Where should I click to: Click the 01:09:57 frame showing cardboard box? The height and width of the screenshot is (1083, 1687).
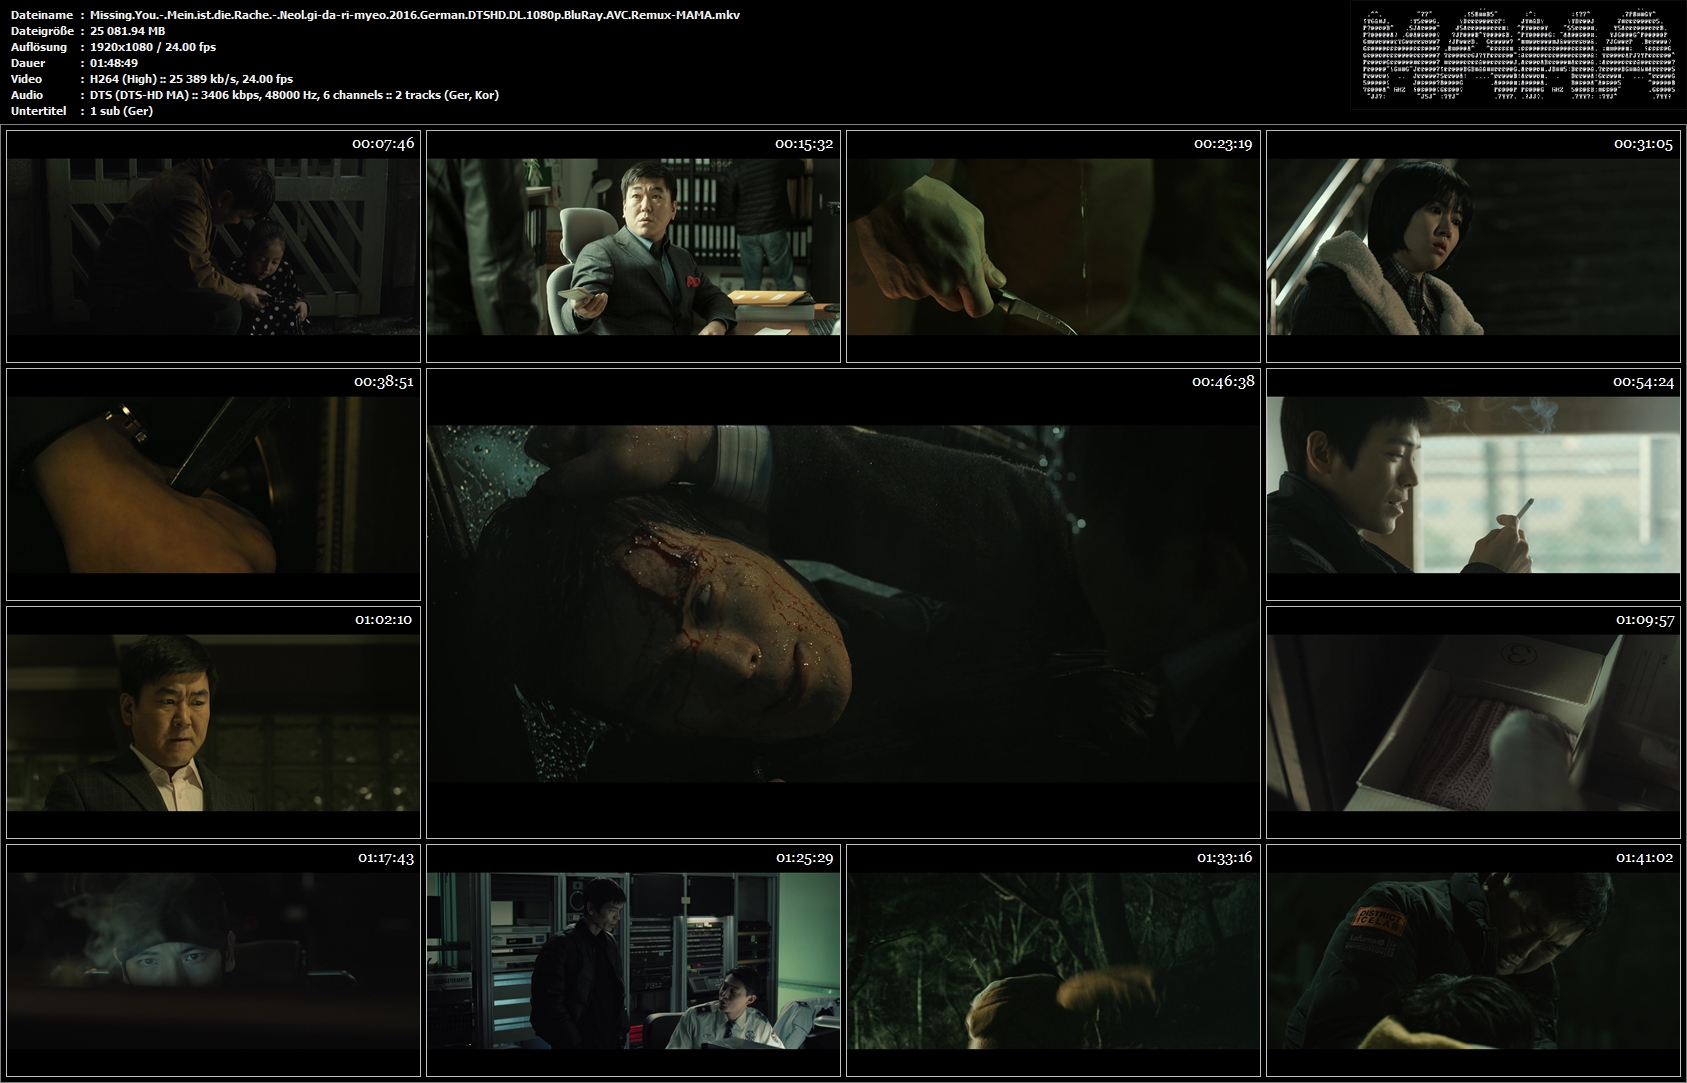tap(1473, 722)
